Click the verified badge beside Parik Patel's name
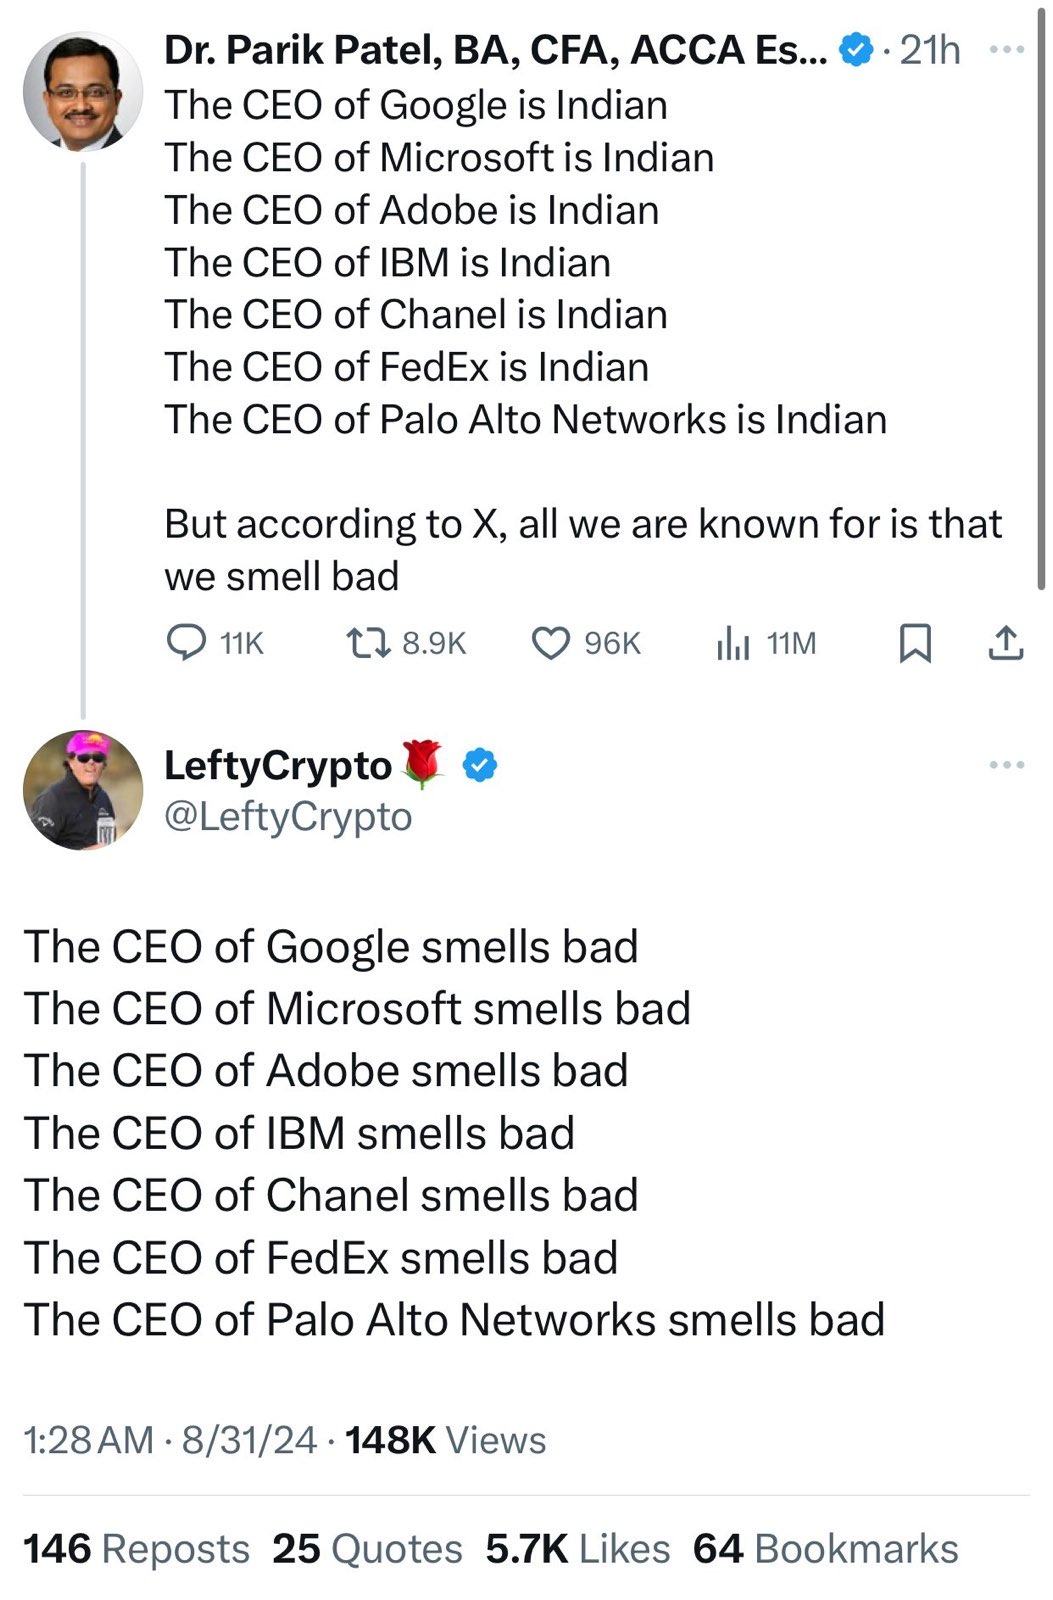Screen dimensions: 1053x1600 tap(855, 49)
